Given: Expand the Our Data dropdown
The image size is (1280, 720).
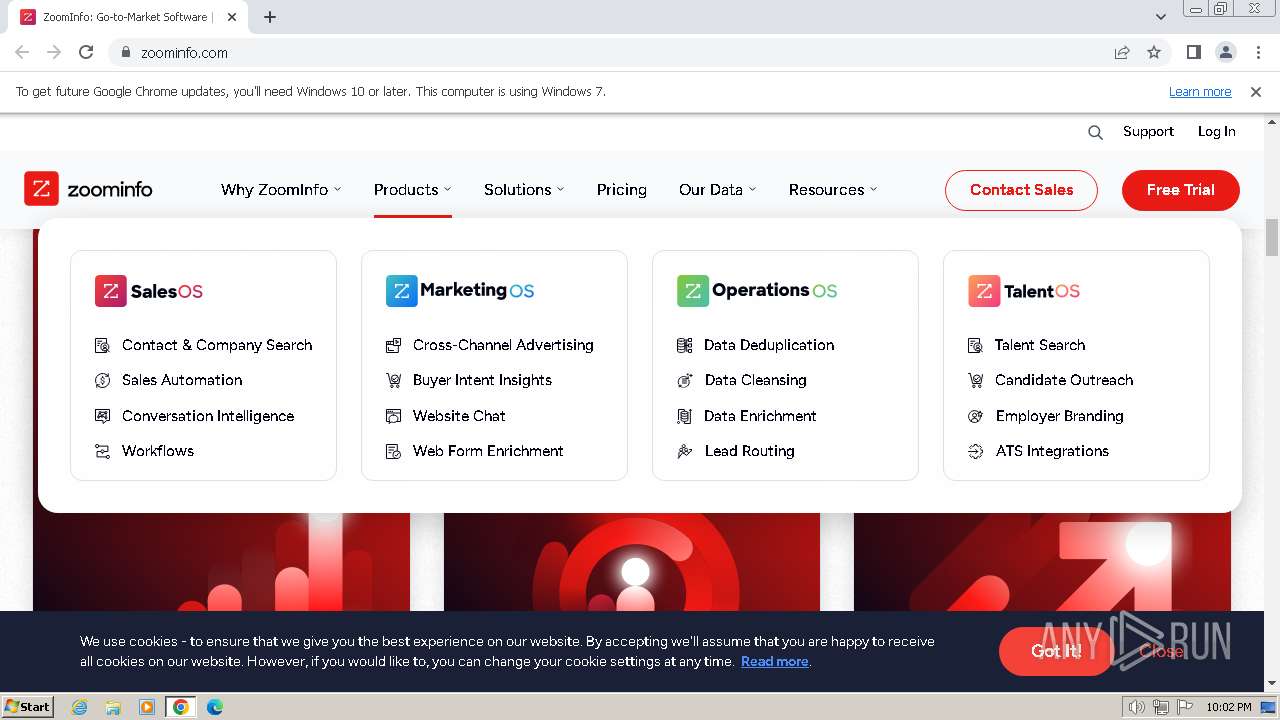Looking at the screenshot, I should pyautogui.click(x=717, y=190).
